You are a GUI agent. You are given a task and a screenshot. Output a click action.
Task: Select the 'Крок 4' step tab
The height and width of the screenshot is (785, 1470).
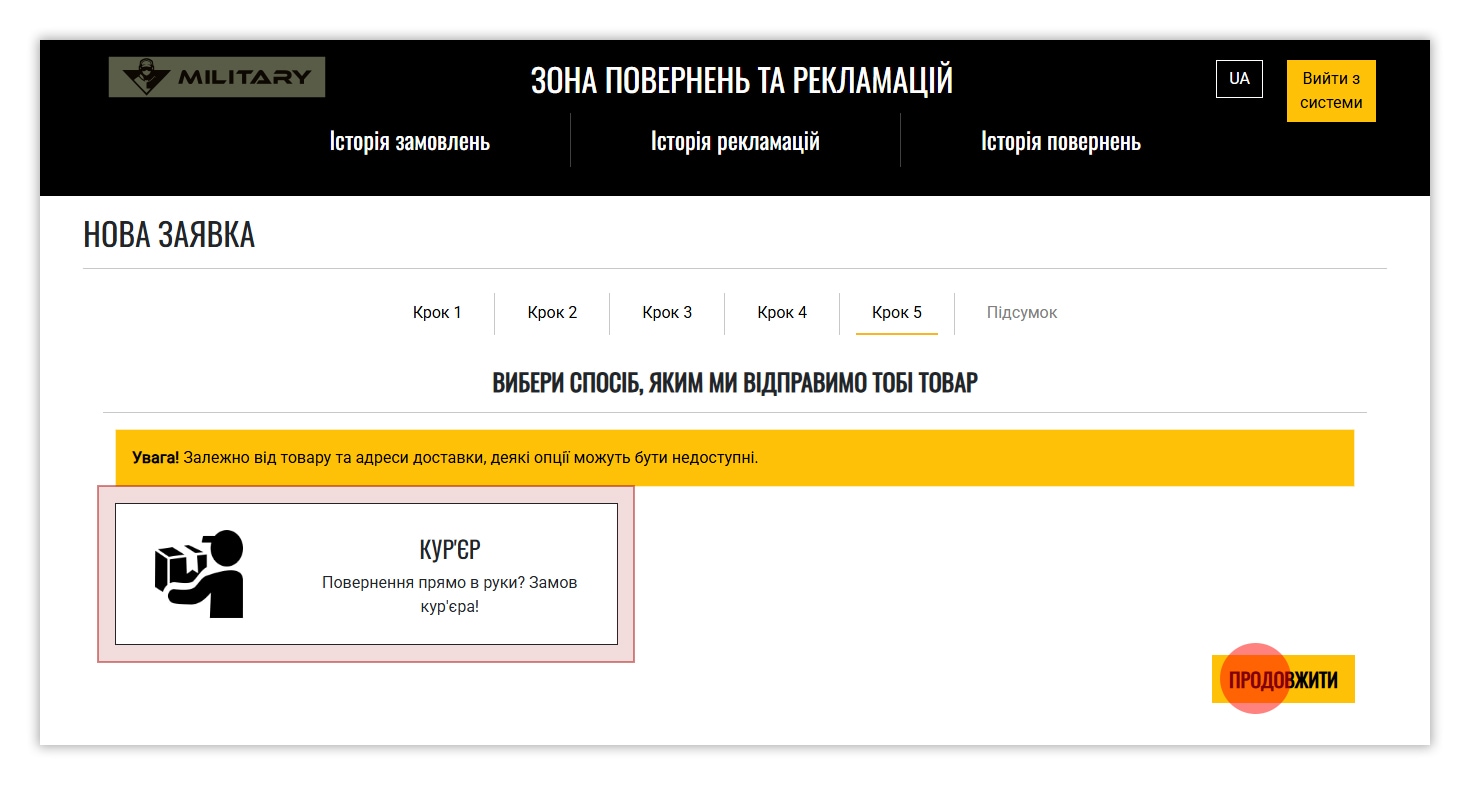782,313
